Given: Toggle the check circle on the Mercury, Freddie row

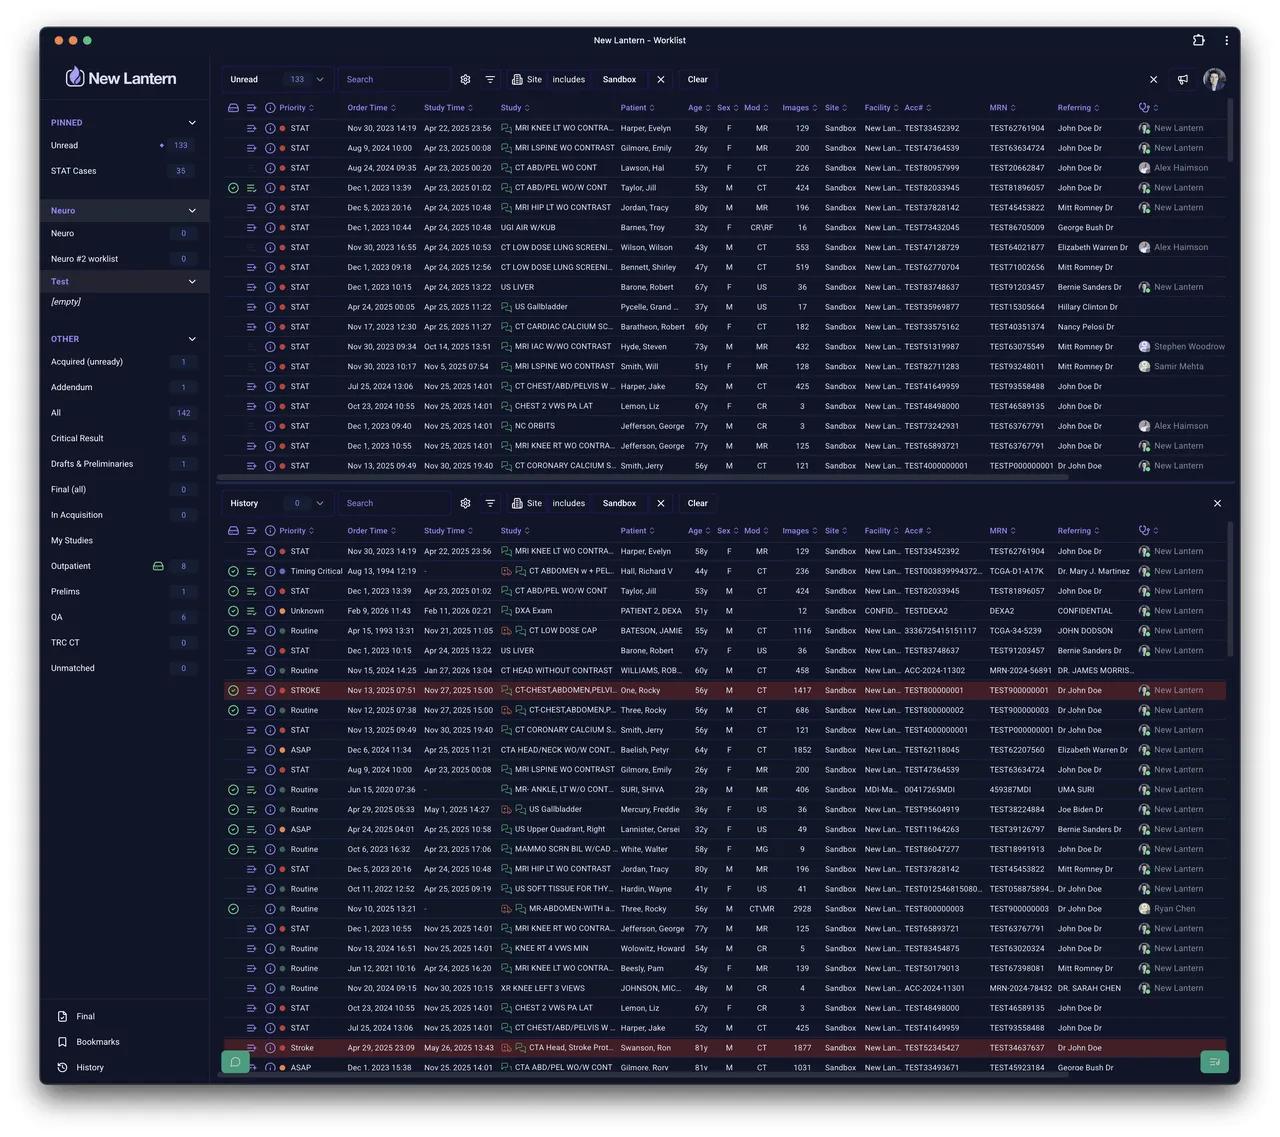Looking at the screenshot, I should pyautogui.click(x=233, y=810).
